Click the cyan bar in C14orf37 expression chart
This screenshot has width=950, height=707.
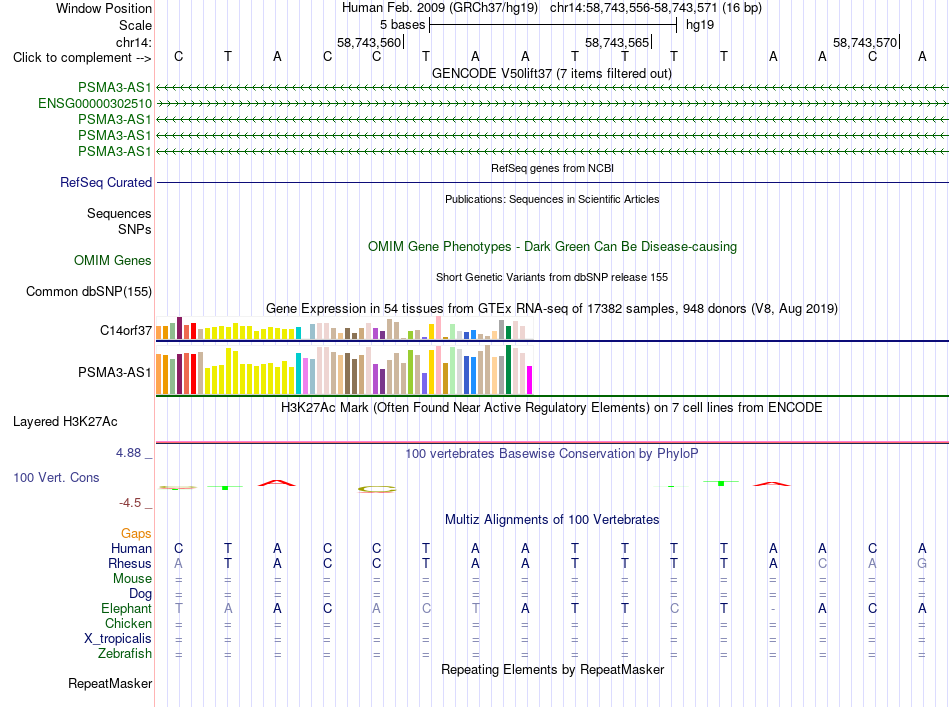coord(298,333)
